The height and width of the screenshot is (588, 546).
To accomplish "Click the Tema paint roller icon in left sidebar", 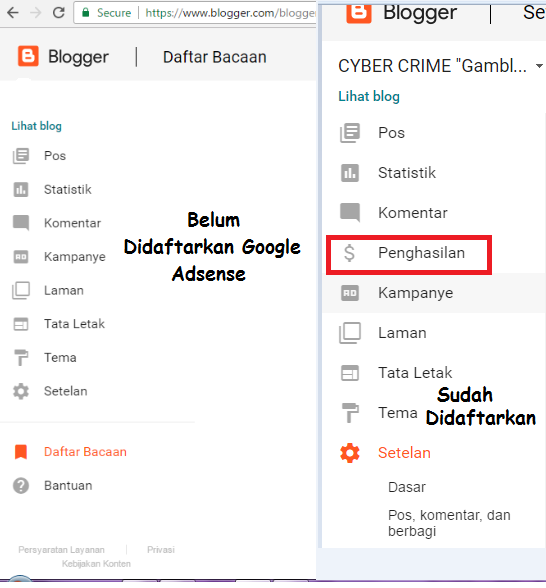I will click(21, 357).
